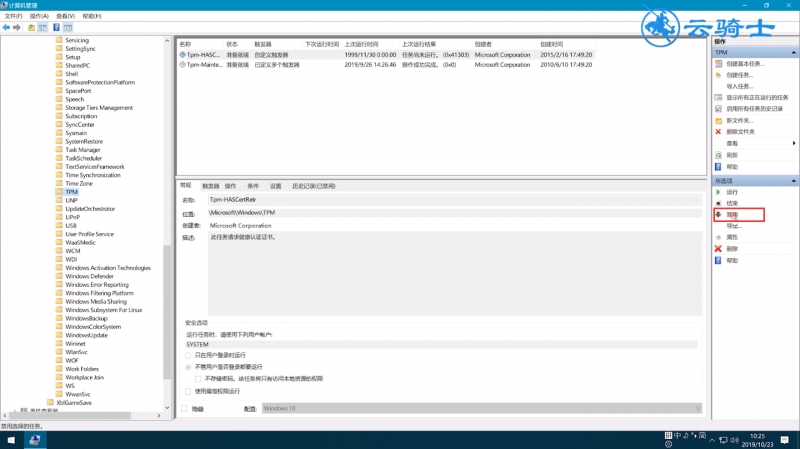Image resolution: width=800 pixels, height=449 pixels.
Task: Click red X 删除 icon under selected item
Action: (x=718, y=249)
